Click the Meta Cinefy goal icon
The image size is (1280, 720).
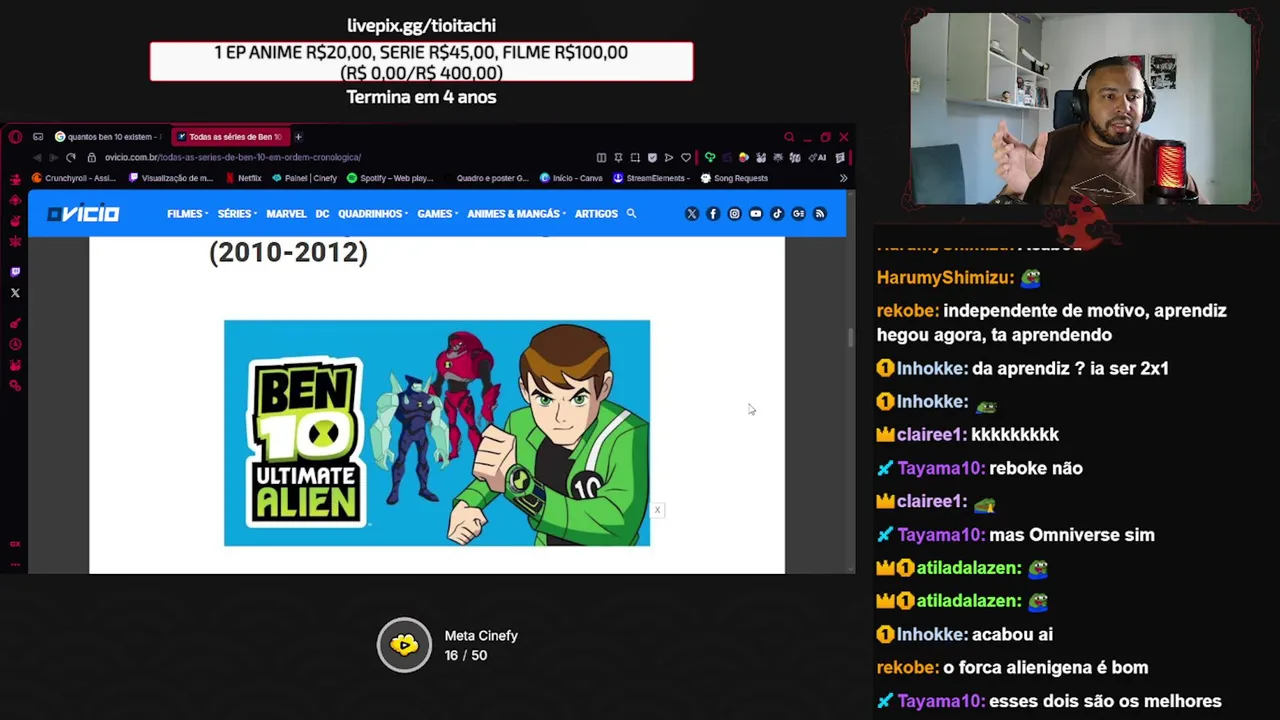[404, 645]
